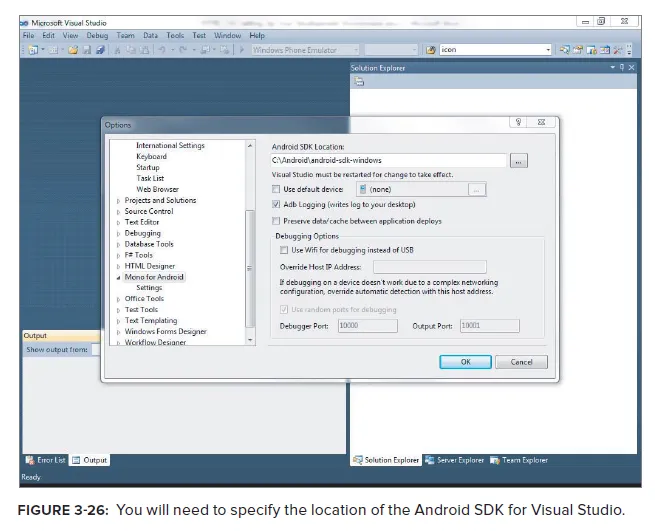The width and height of the screenshot is (655, 531).
Task: Open the Team menu
Action: coord(125,36)
